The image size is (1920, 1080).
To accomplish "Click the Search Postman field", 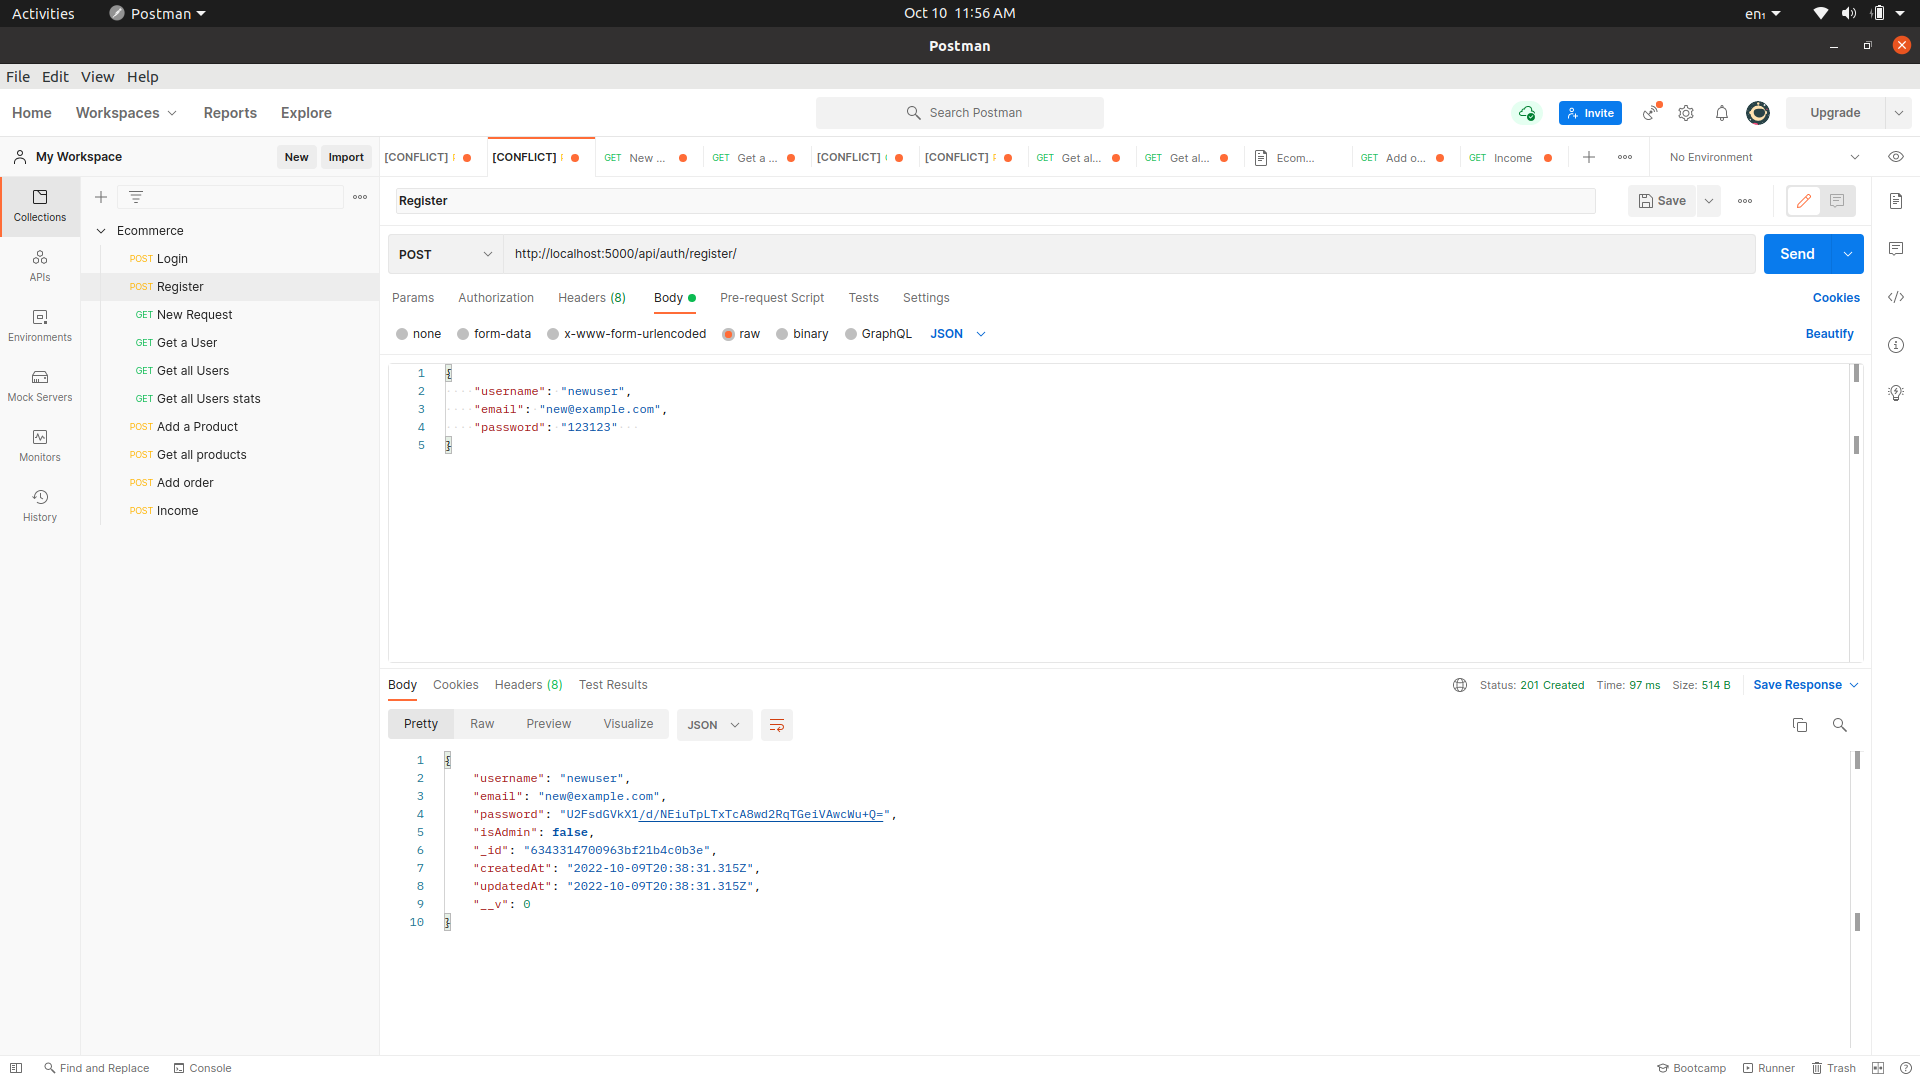I will (960, 113).
